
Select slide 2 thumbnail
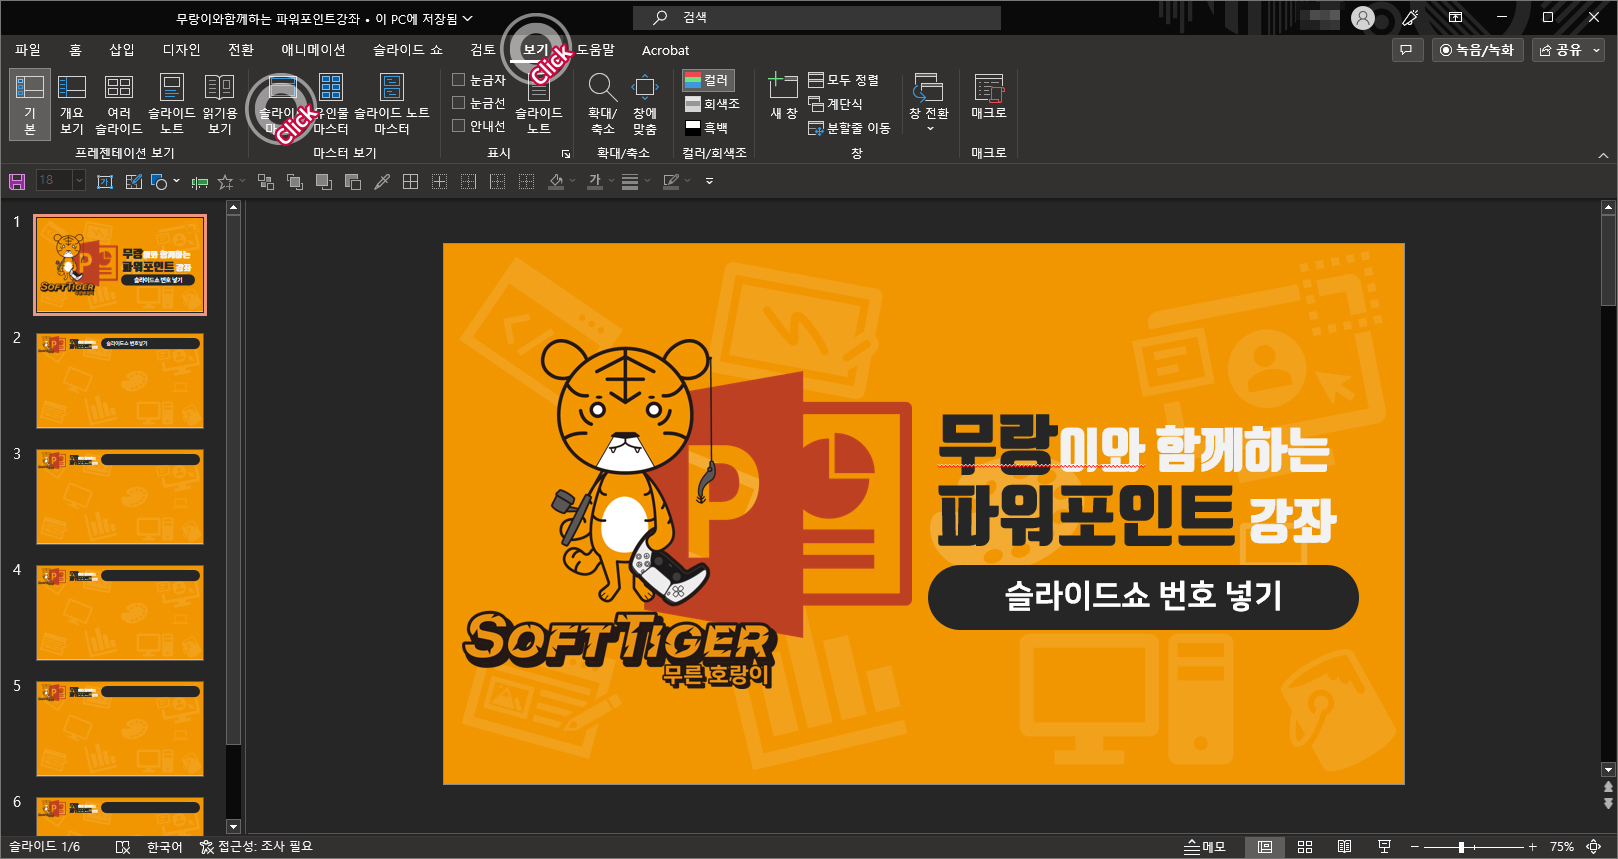[120, 381]
